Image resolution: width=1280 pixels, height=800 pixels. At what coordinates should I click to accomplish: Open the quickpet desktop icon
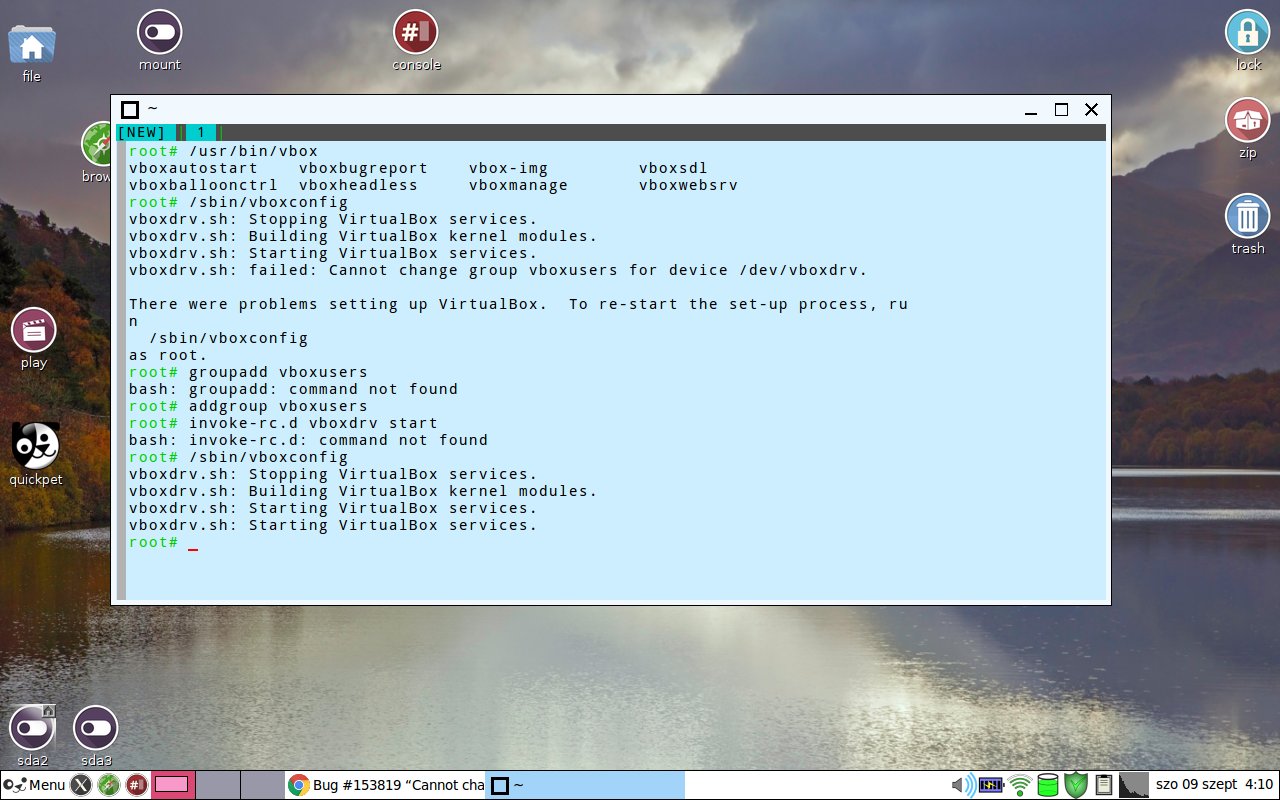[x=36, y=445]
